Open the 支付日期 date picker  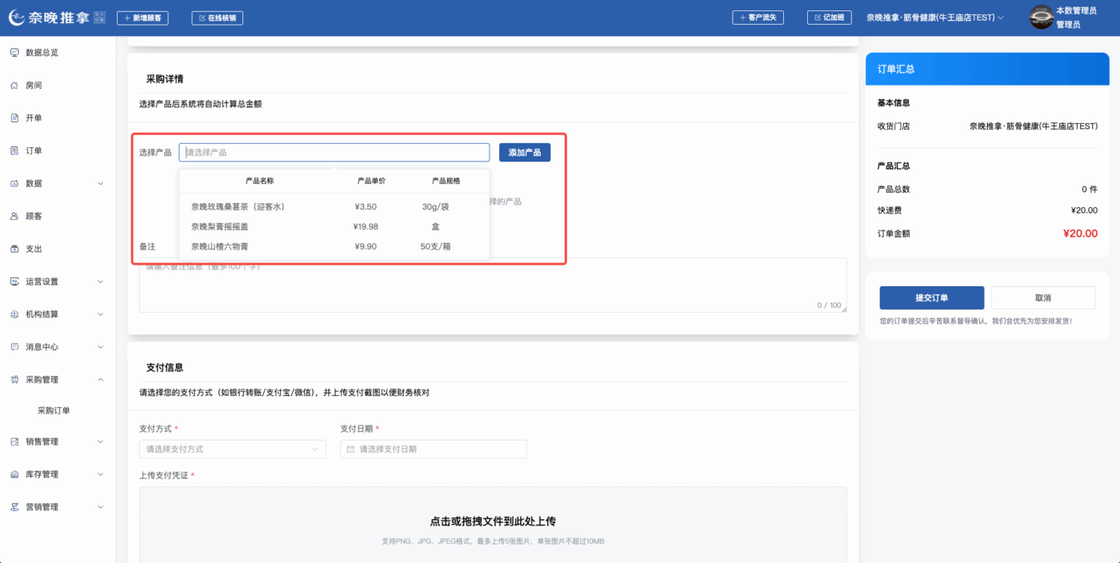(x=434, y=449)
